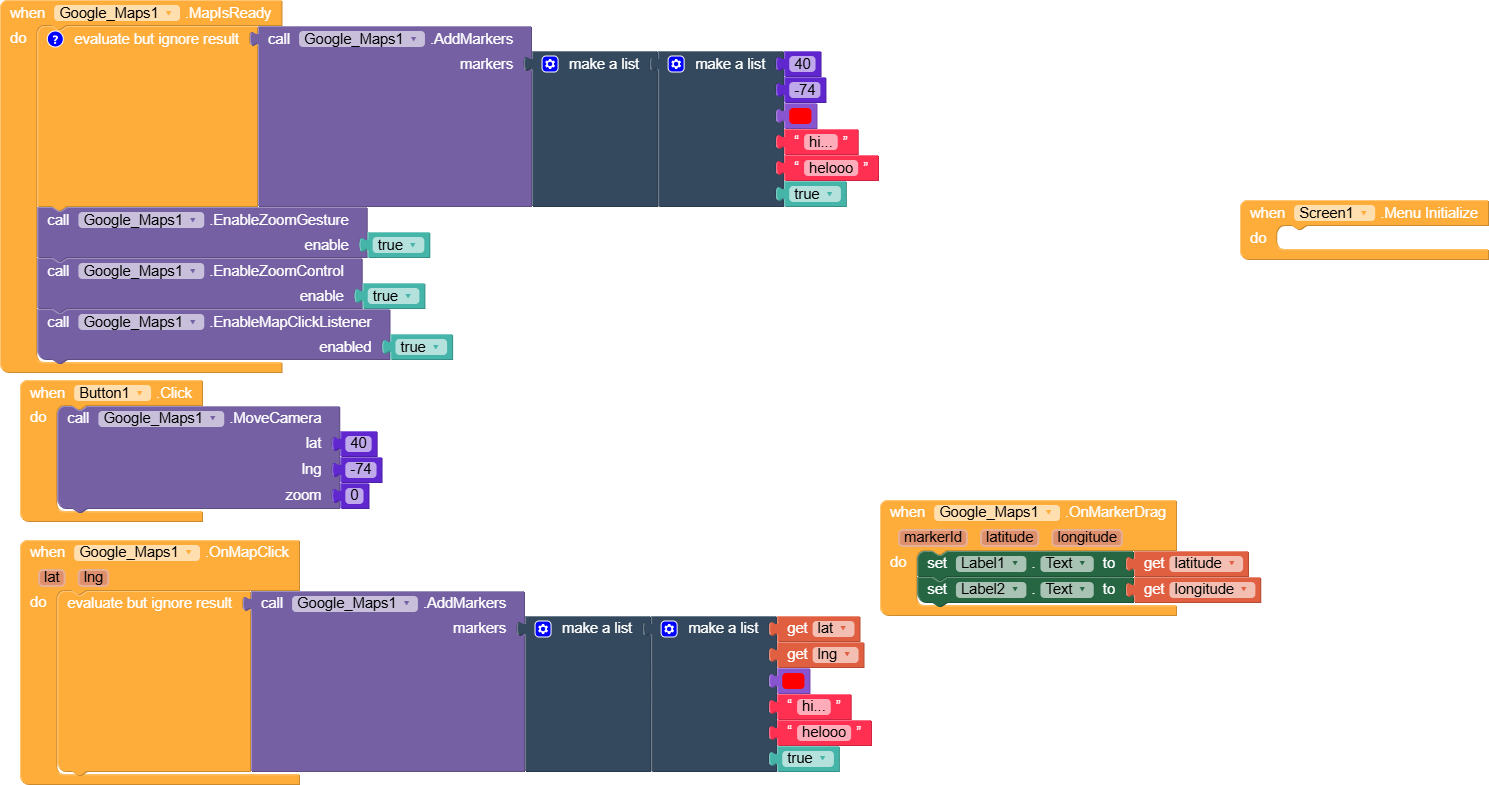Click the red color swatch in OnMapClick
1489x785 pixels.
pyautogui.click(x=793, y=681)
